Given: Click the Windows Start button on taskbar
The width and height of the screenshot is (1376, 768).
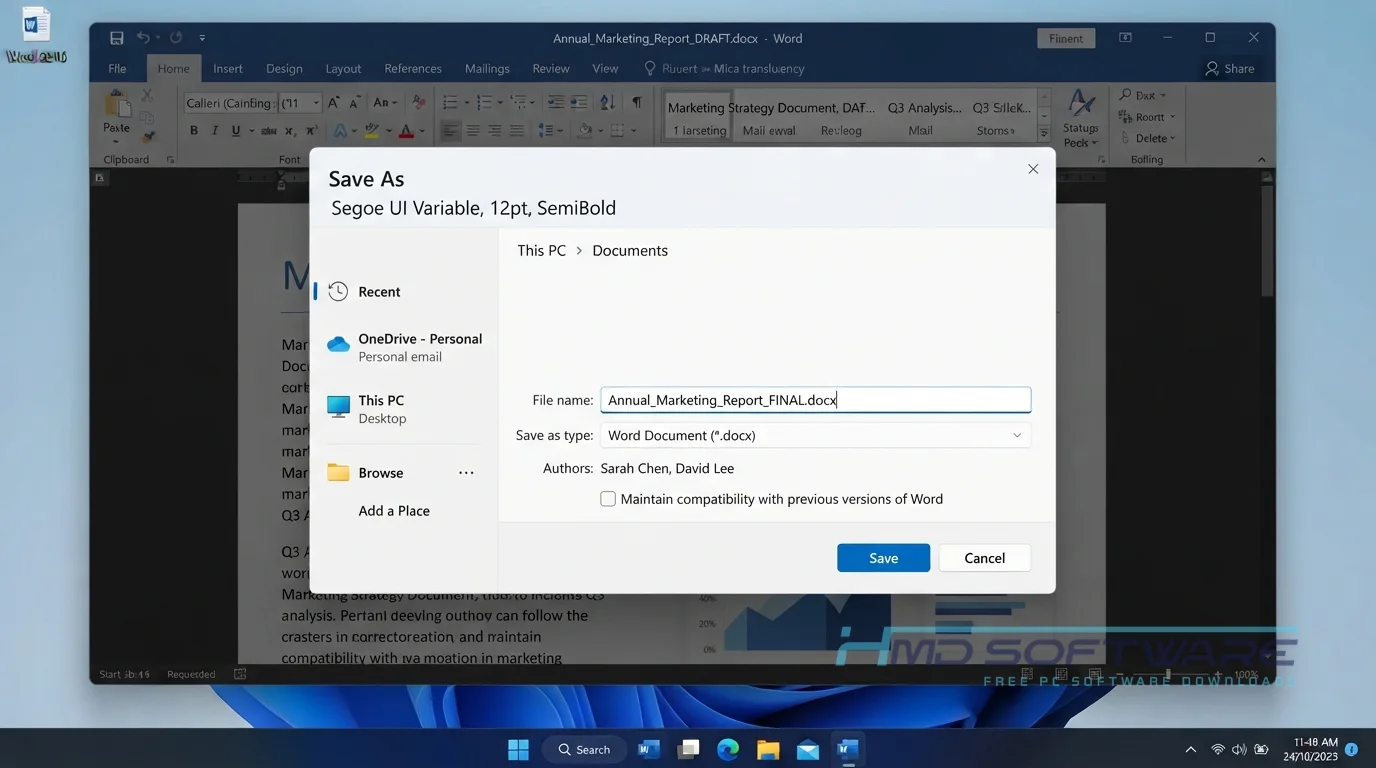Looking at the screenshot, I should tap(518, 749).
